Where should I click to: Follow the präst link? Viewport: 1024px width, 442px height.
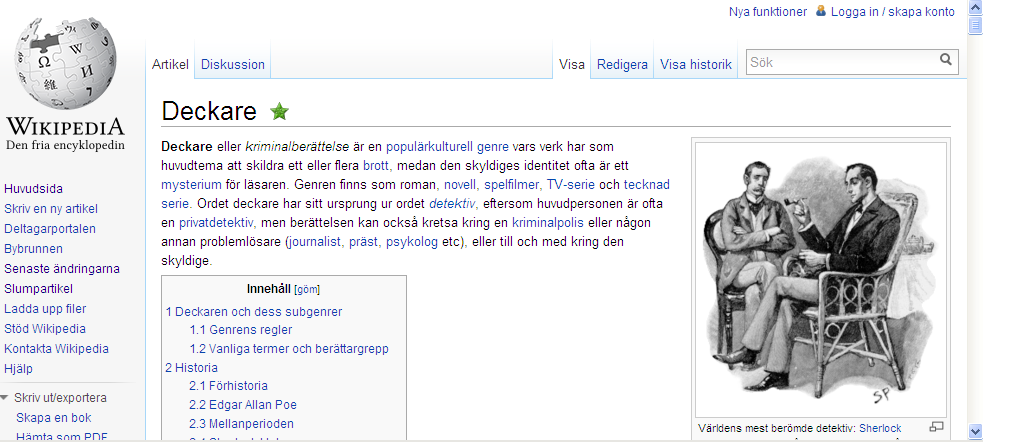click(364, 242)
